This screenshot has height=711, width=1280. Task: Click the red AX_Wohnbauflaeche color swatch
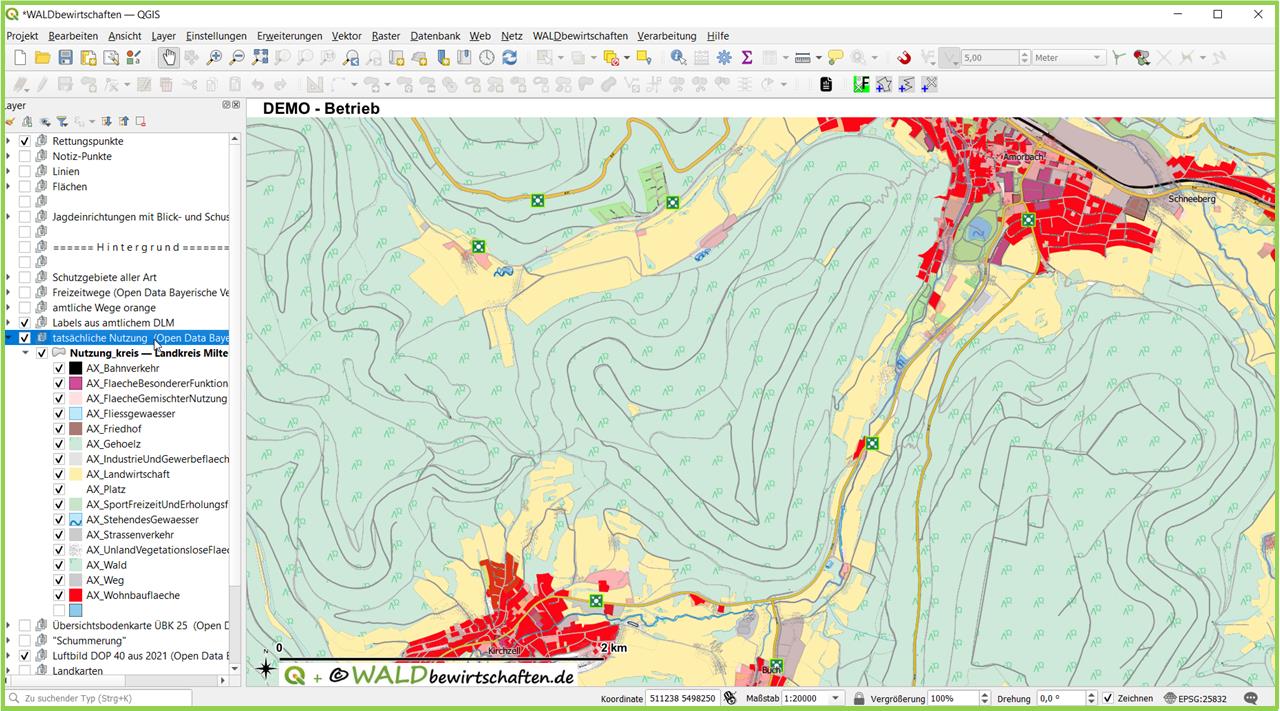pos(75,595)
